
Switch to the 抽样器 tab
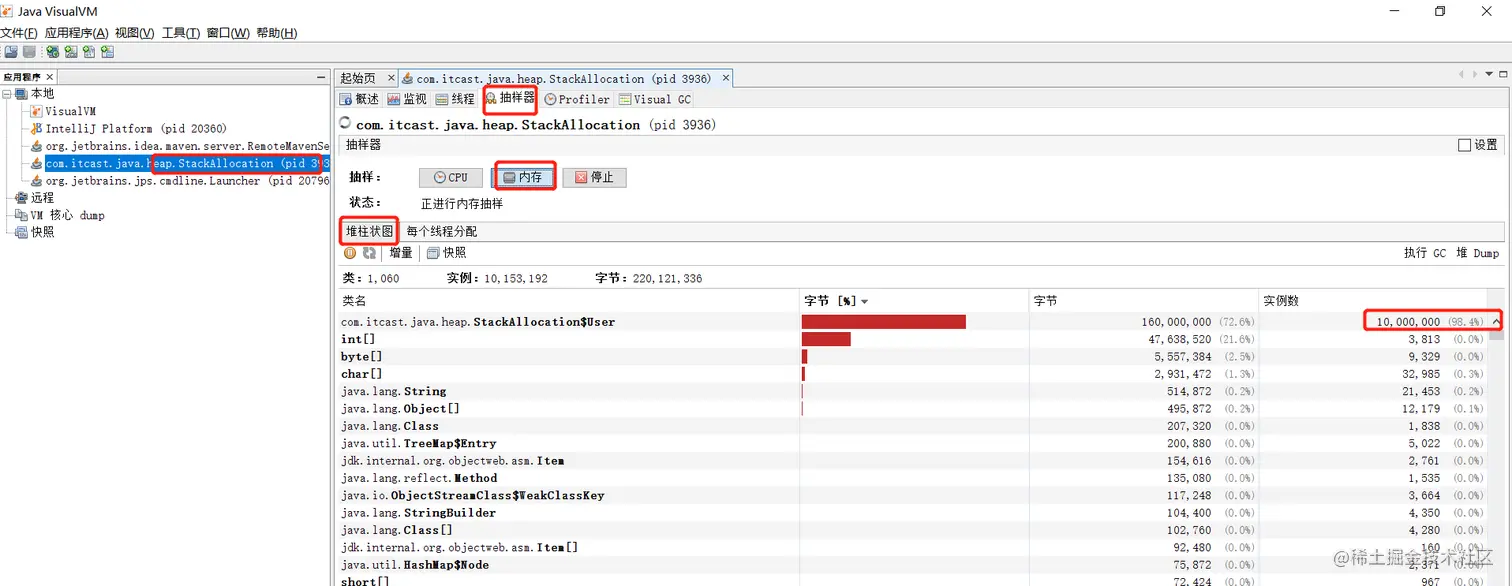510,98
